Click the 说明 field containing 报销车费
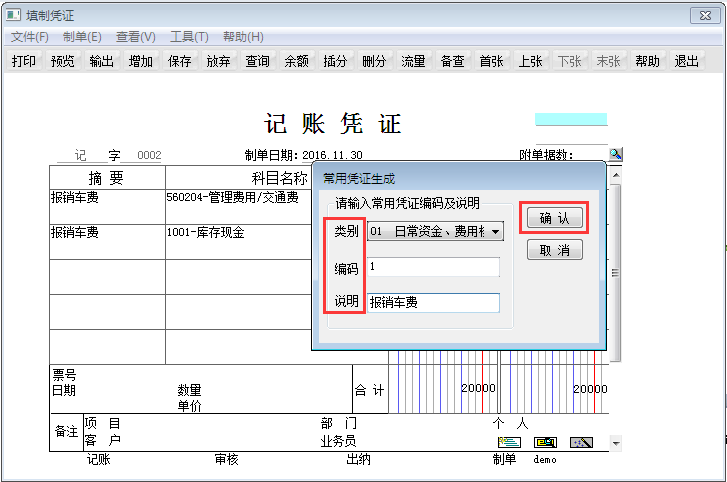This screenshot has width=727, height=482. [432, 302]
